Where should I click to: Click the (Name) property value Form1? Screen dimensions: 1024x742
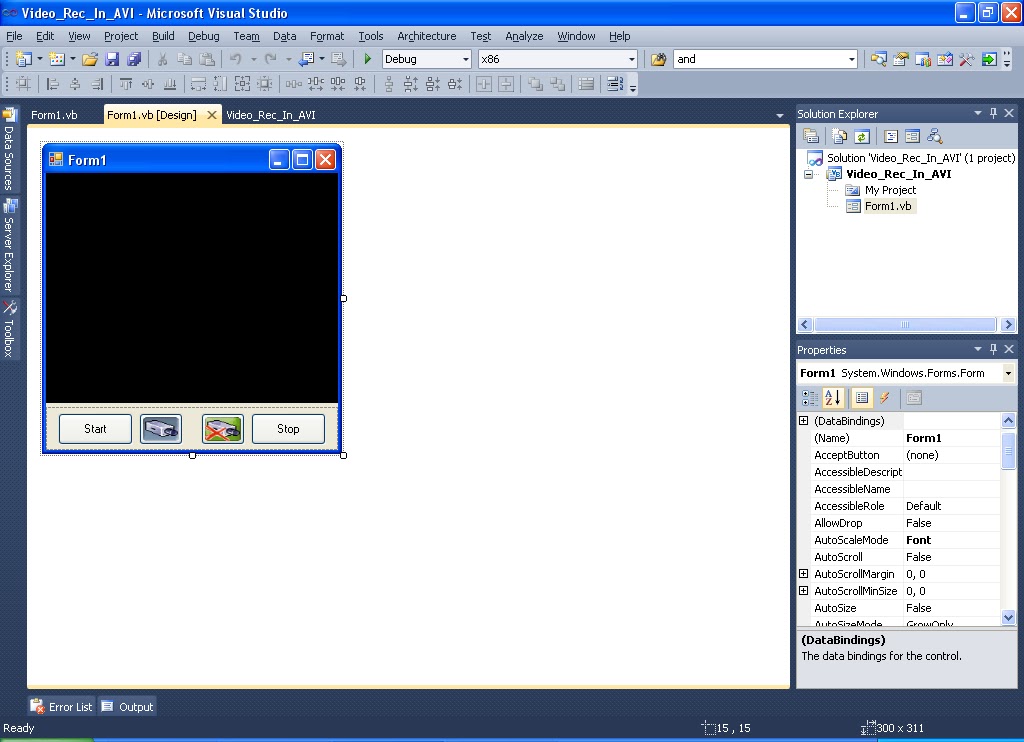pyautogui.click(x=952, y=438)
